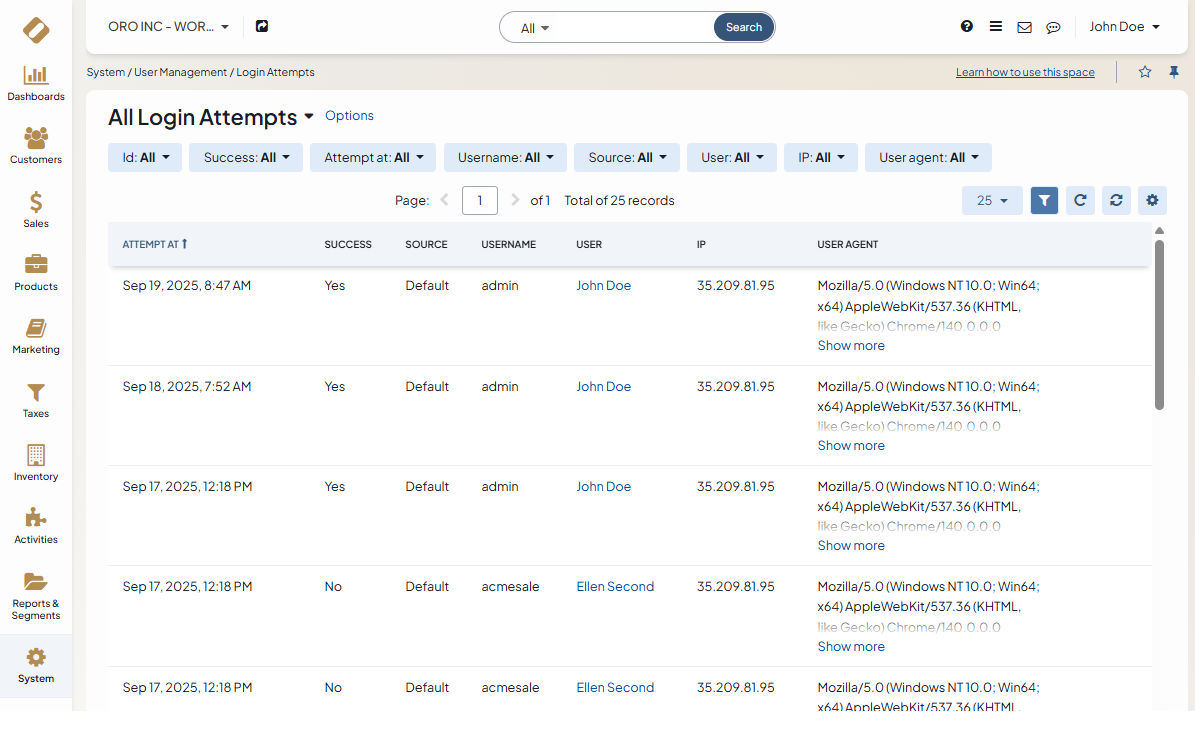Viewport: 1195px width, 735px height.
Task: Toggle the grid filters funnel button
Action: pos(1044,200)
